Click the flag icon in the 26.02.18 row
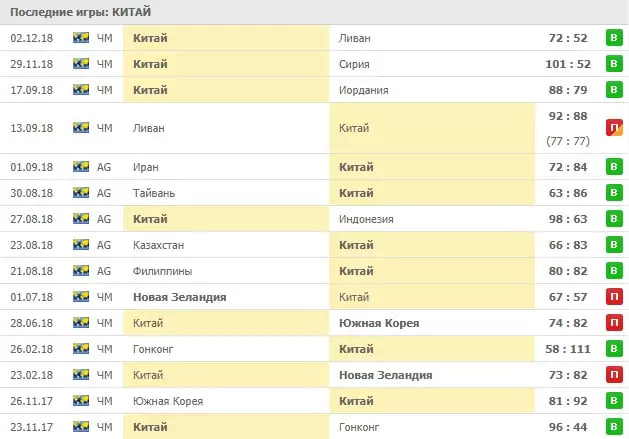Image resolution: width=629 pixels, height=439 pixels. pyautogui.click(x=81, y=349)
